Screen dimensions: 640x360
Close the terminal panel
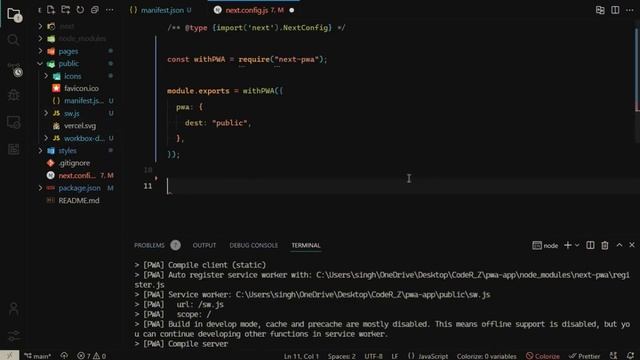(632, 245)
